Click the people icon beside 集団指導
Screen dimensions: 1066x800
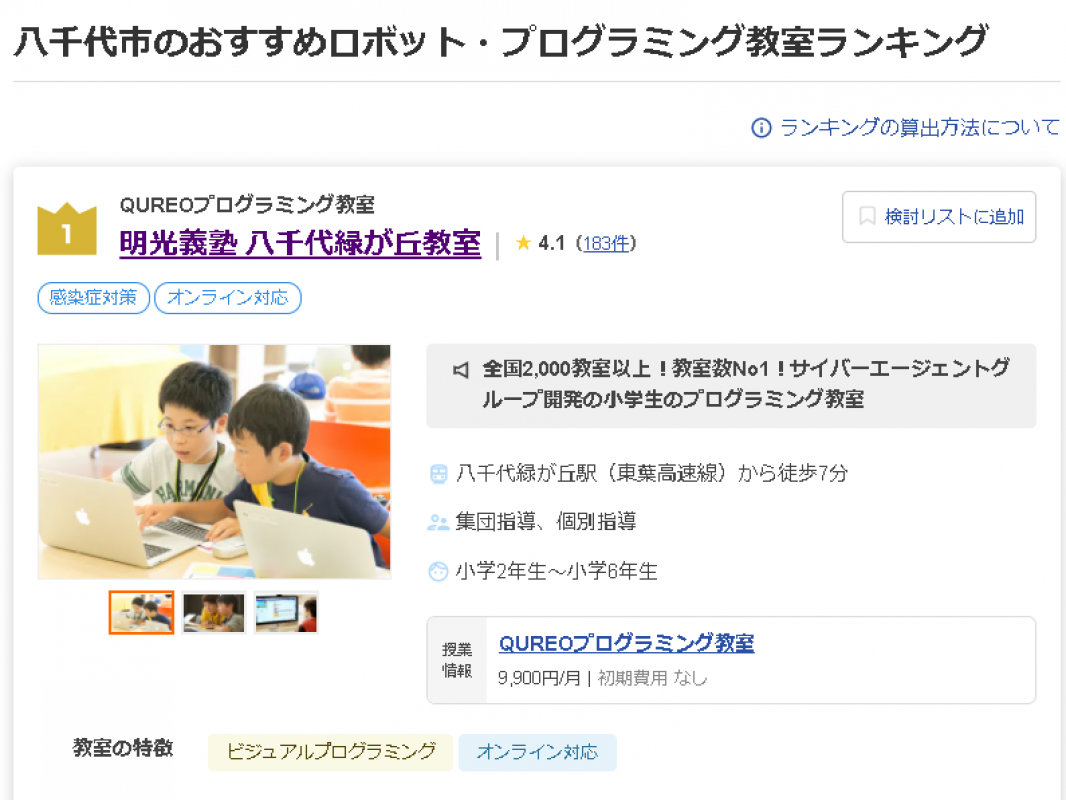438,522
